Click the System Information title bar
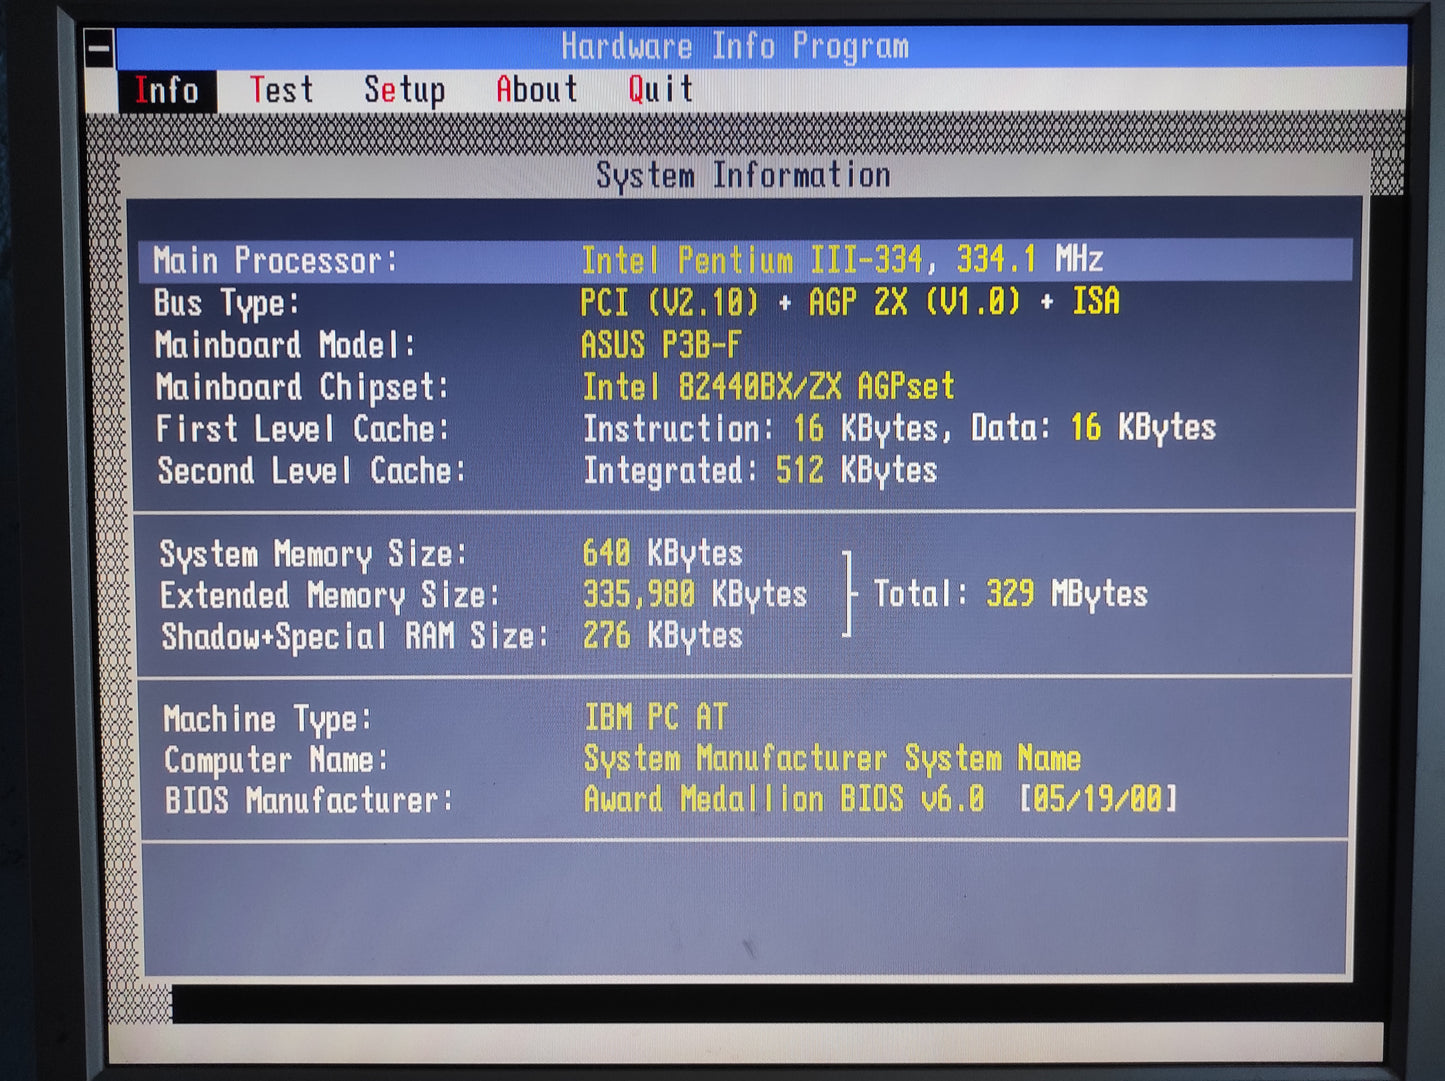 click(x=742, y=174)
